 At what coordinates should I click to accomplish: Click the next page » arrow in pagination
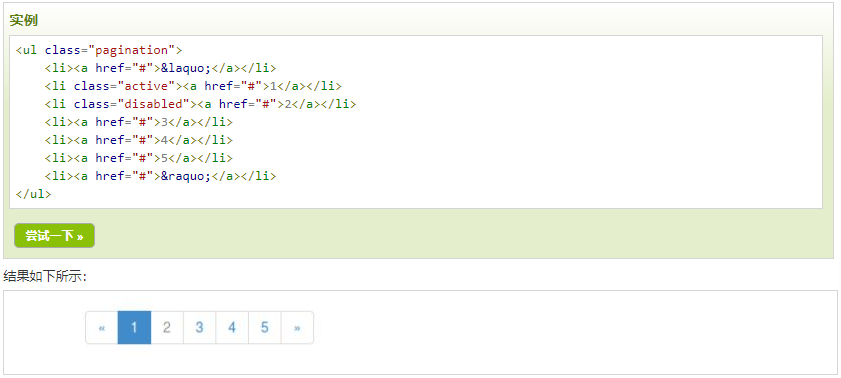coord(297,328)
